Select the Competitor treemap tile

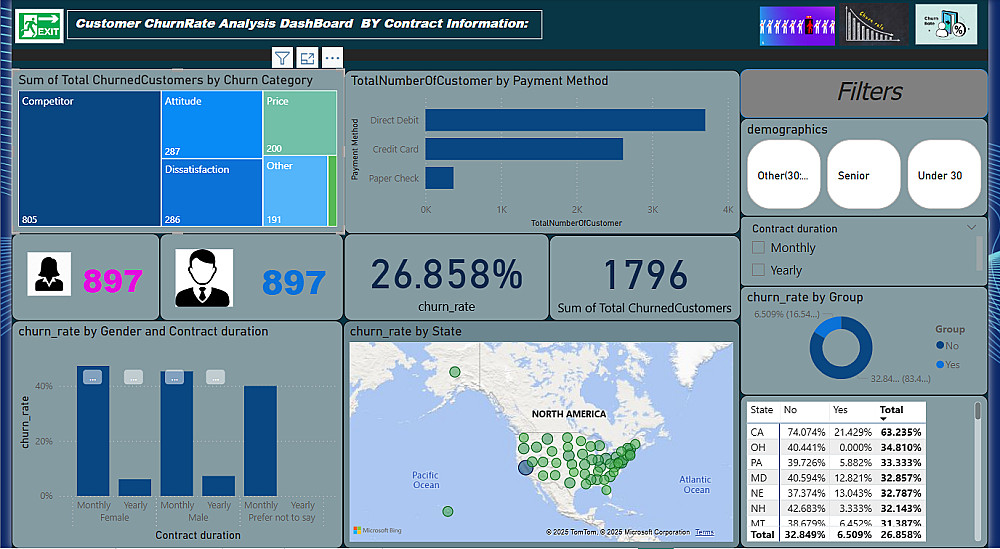tap(89, 158)
